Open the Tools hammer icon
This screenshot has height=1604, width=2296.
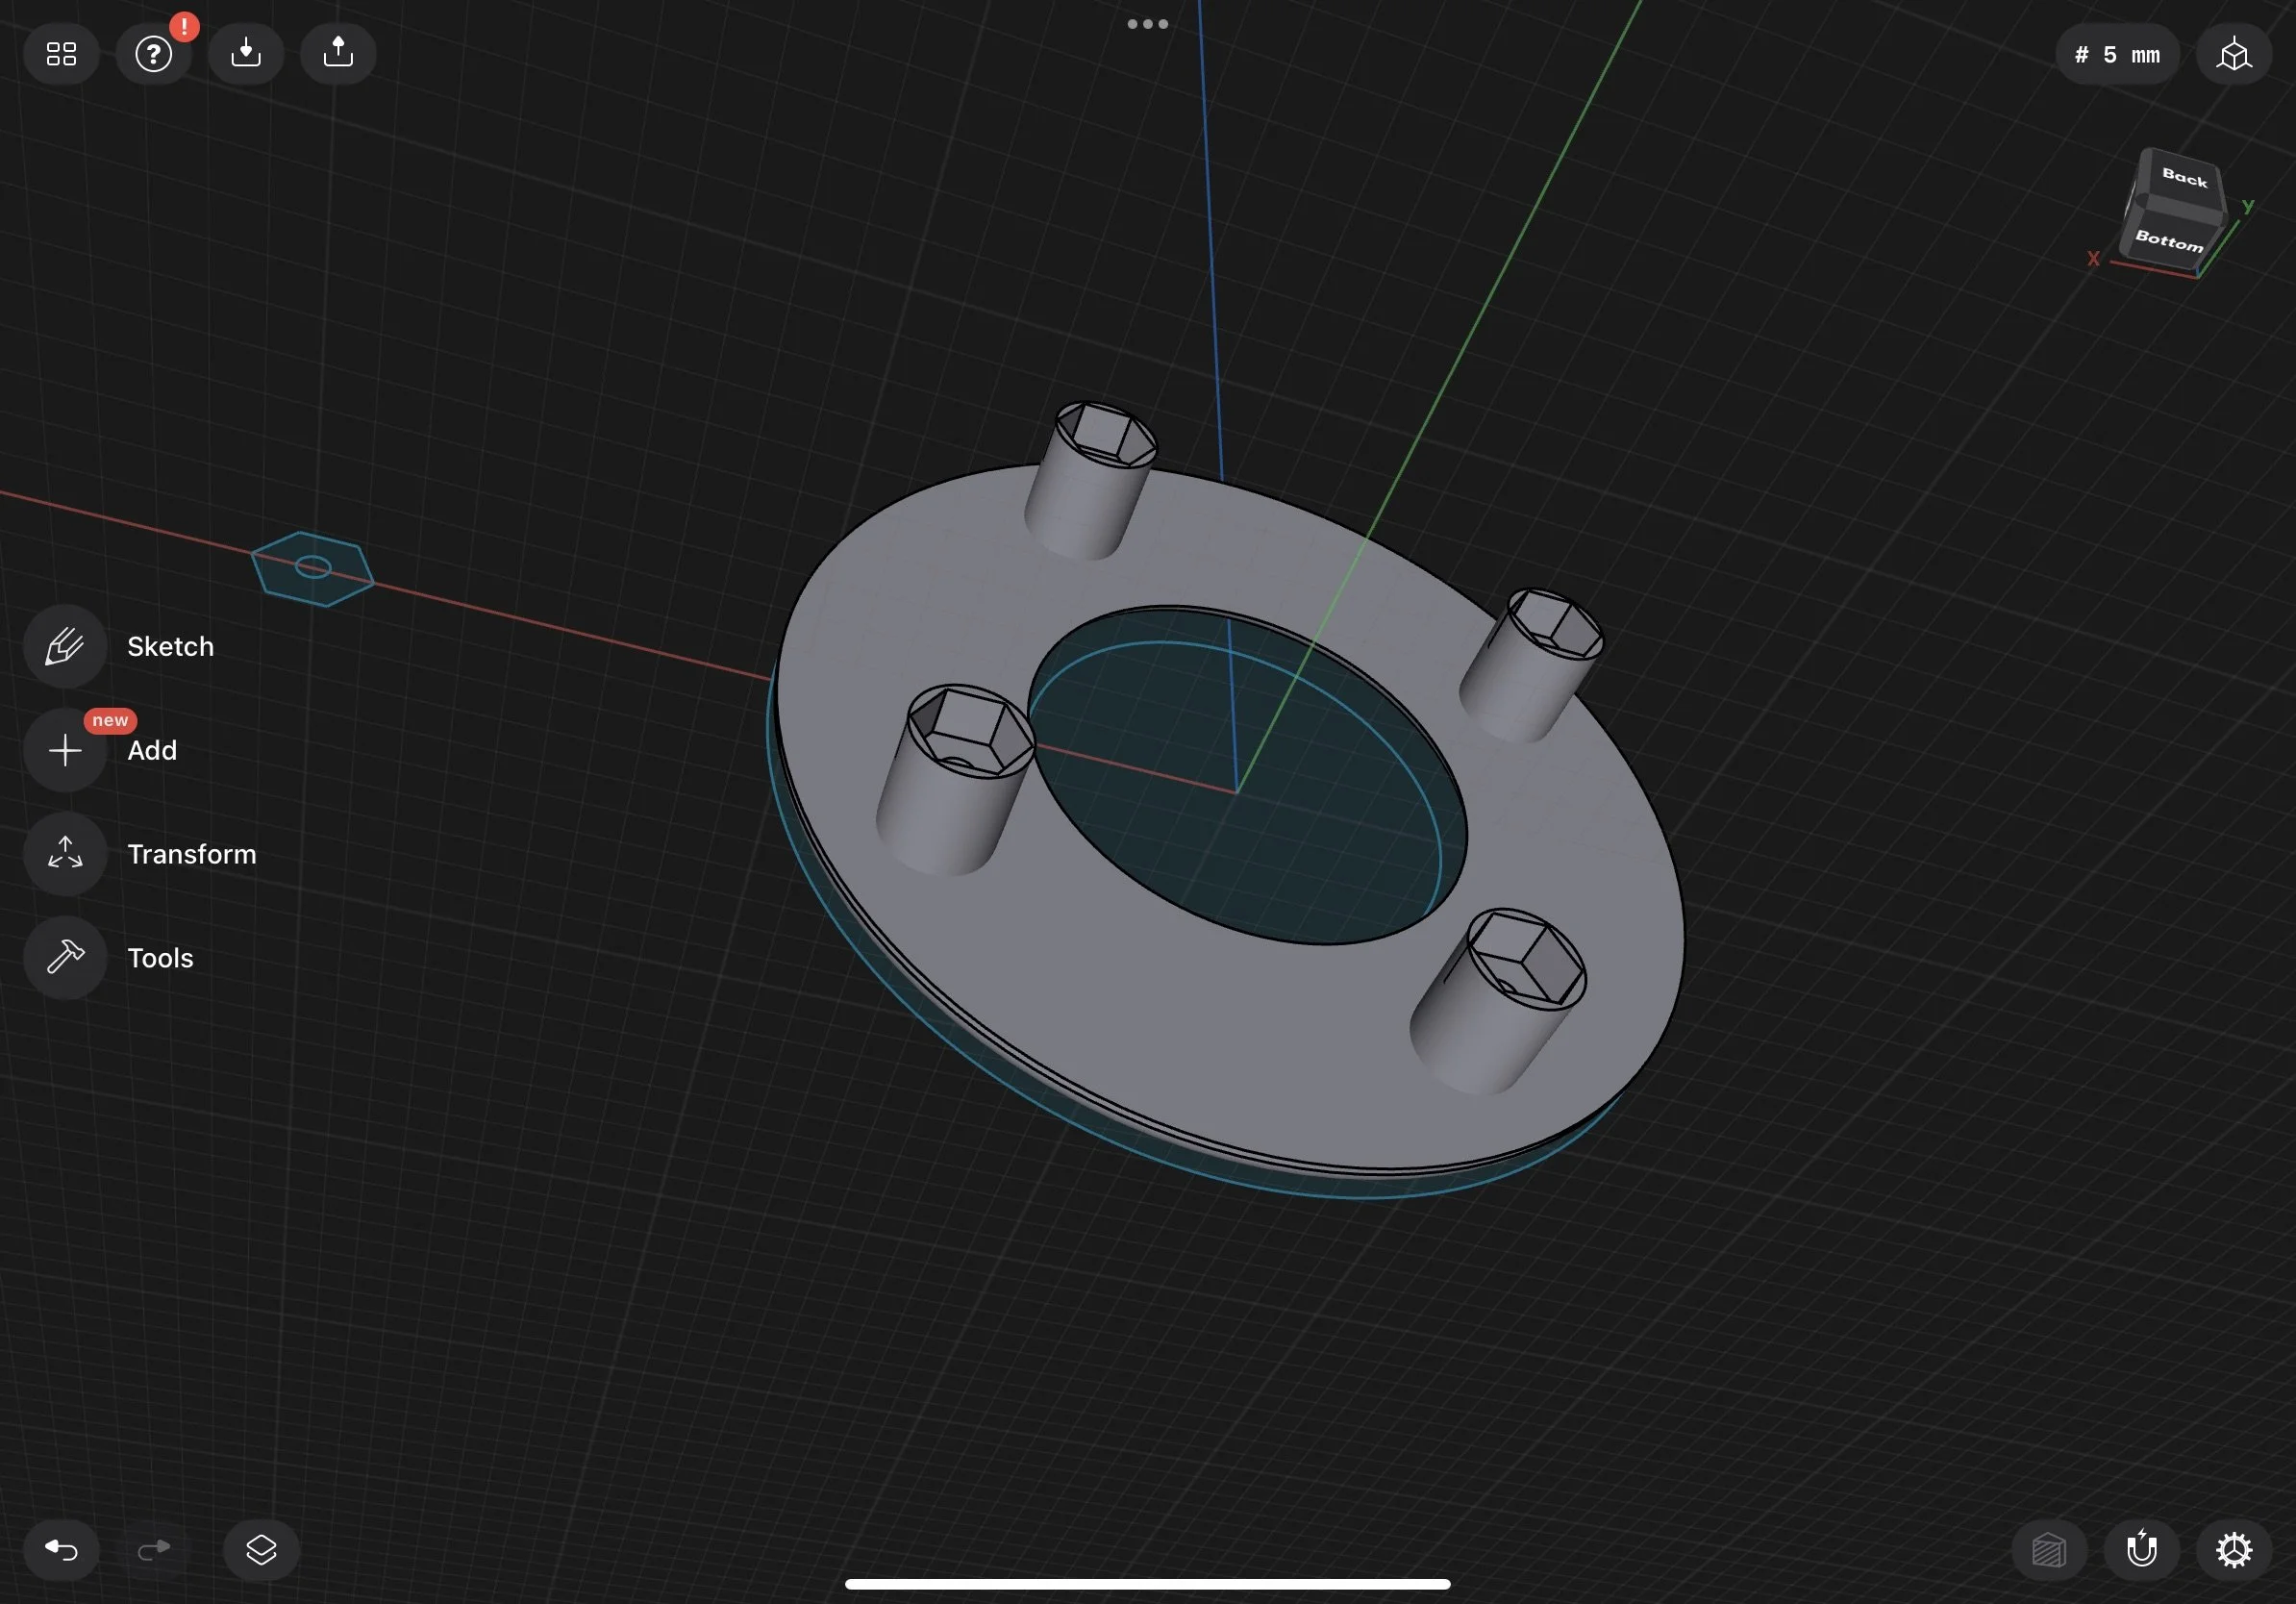(x=65, y=958)
